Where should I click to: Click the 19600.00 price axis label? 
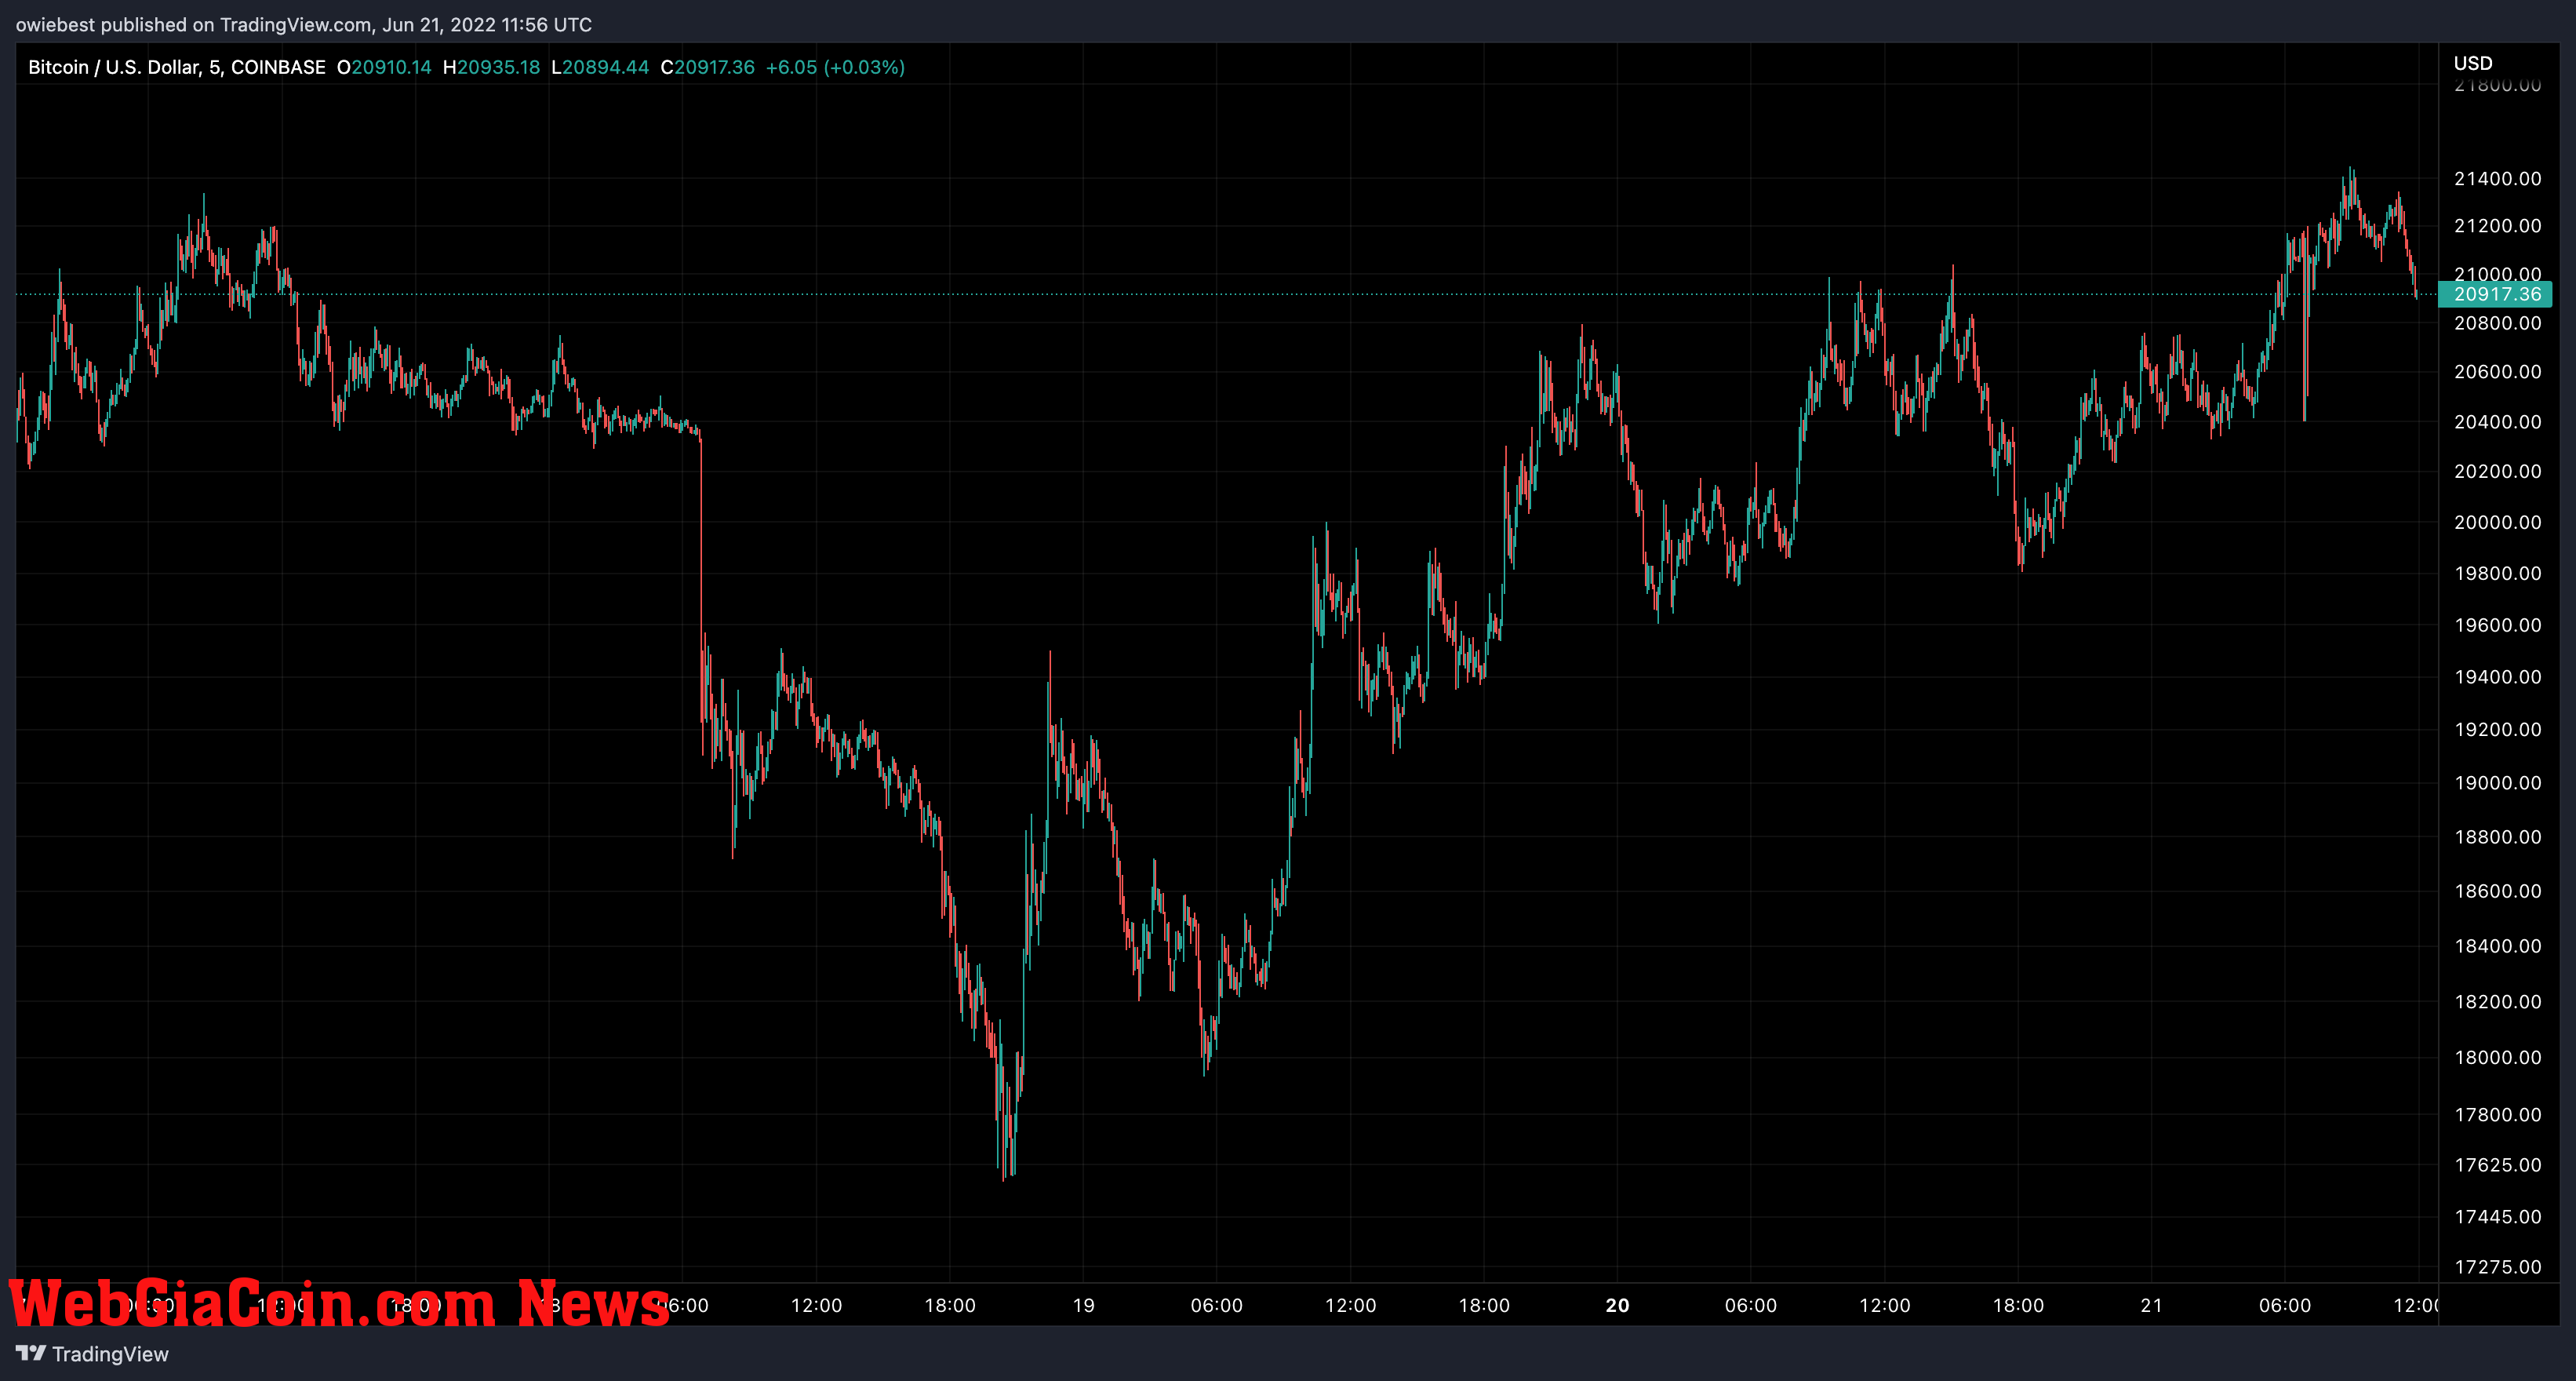coord(2497,626)
